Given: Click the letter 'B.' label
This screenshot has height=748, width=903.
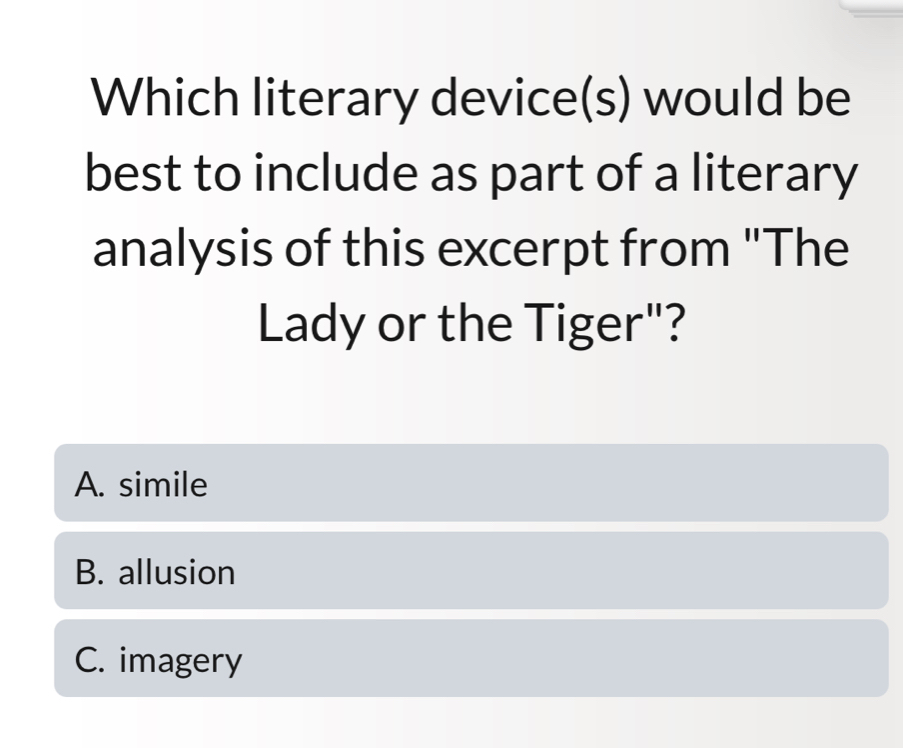Looking at the screenshot, I should click(x=92, y=573).
